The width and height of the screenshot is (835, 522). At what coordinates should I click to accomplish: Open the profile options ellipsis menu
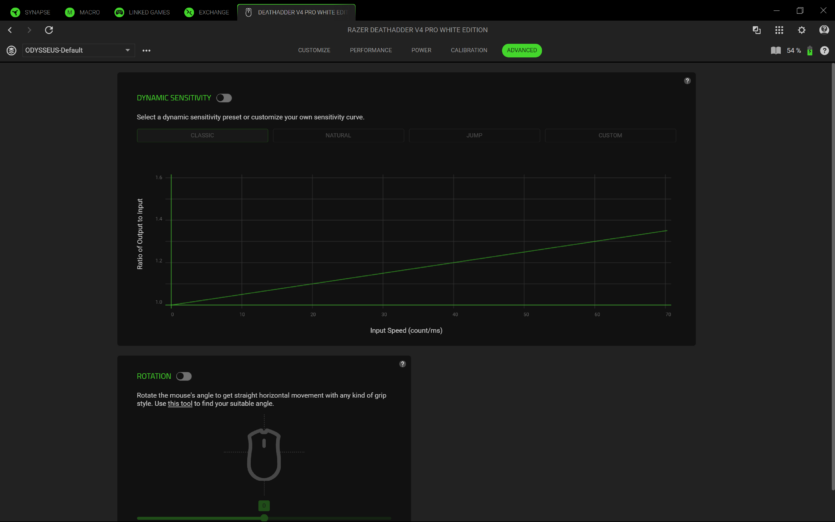click(x=147, y=50)
